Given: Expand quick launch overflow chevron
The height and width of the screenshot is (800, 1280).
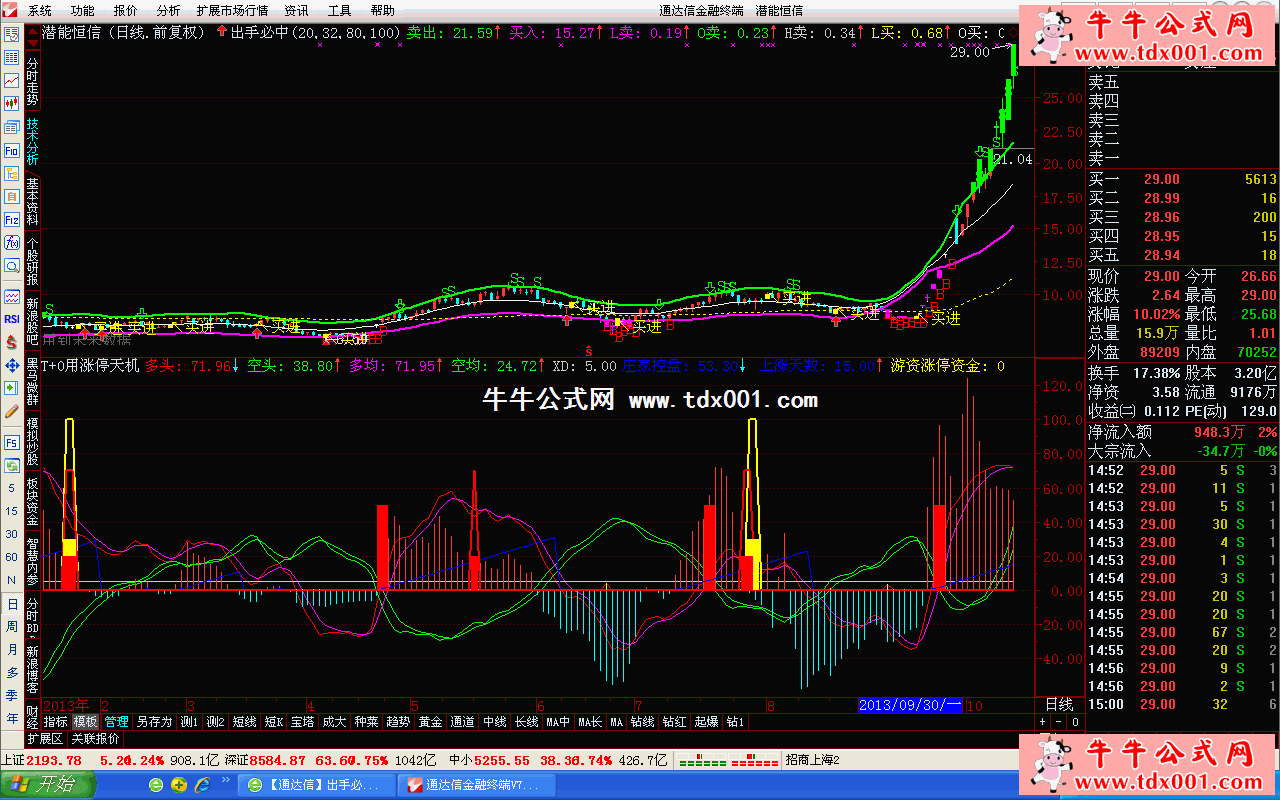Looking at the screenshot, I should click(226, 781).
